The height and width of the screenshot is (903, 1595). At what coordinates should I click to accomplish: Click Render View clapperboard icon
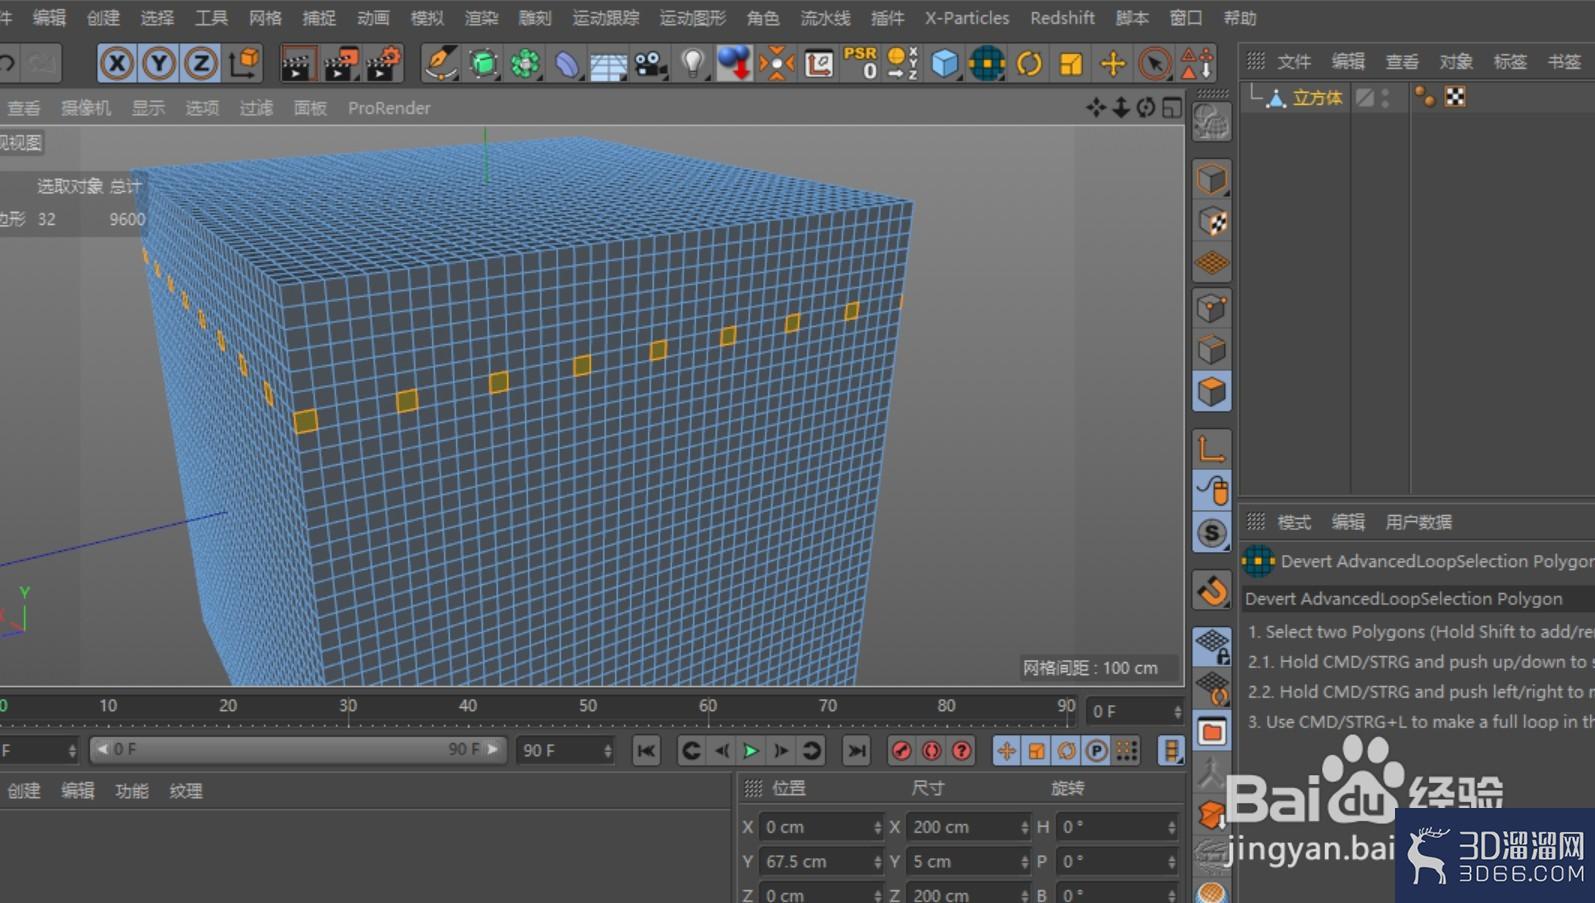[x=296, y=64]
